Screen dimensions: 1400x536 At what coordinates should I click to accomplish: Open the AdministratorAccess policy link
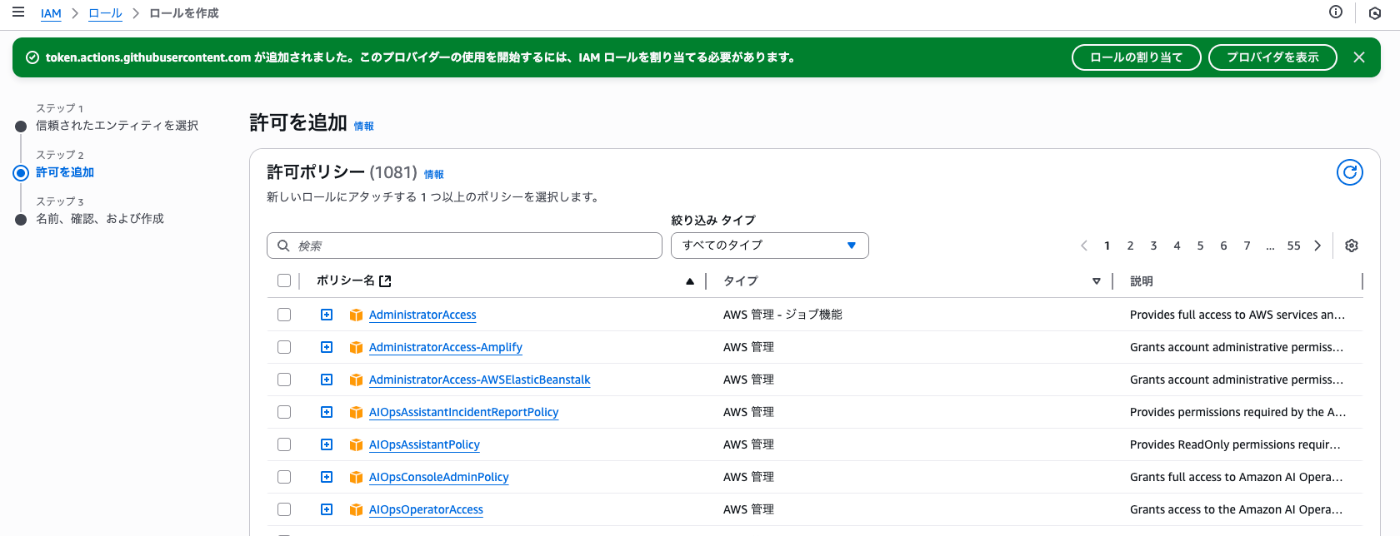click(x=422, y=315)
